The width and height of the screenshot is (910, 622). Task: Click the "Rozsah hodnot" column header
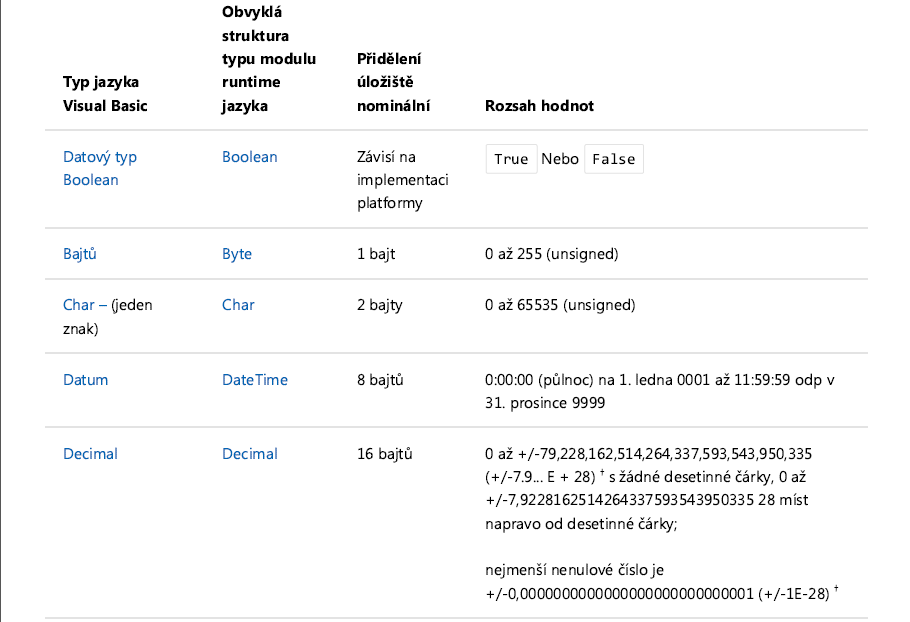pyautogui.click(x=540, y=105)
